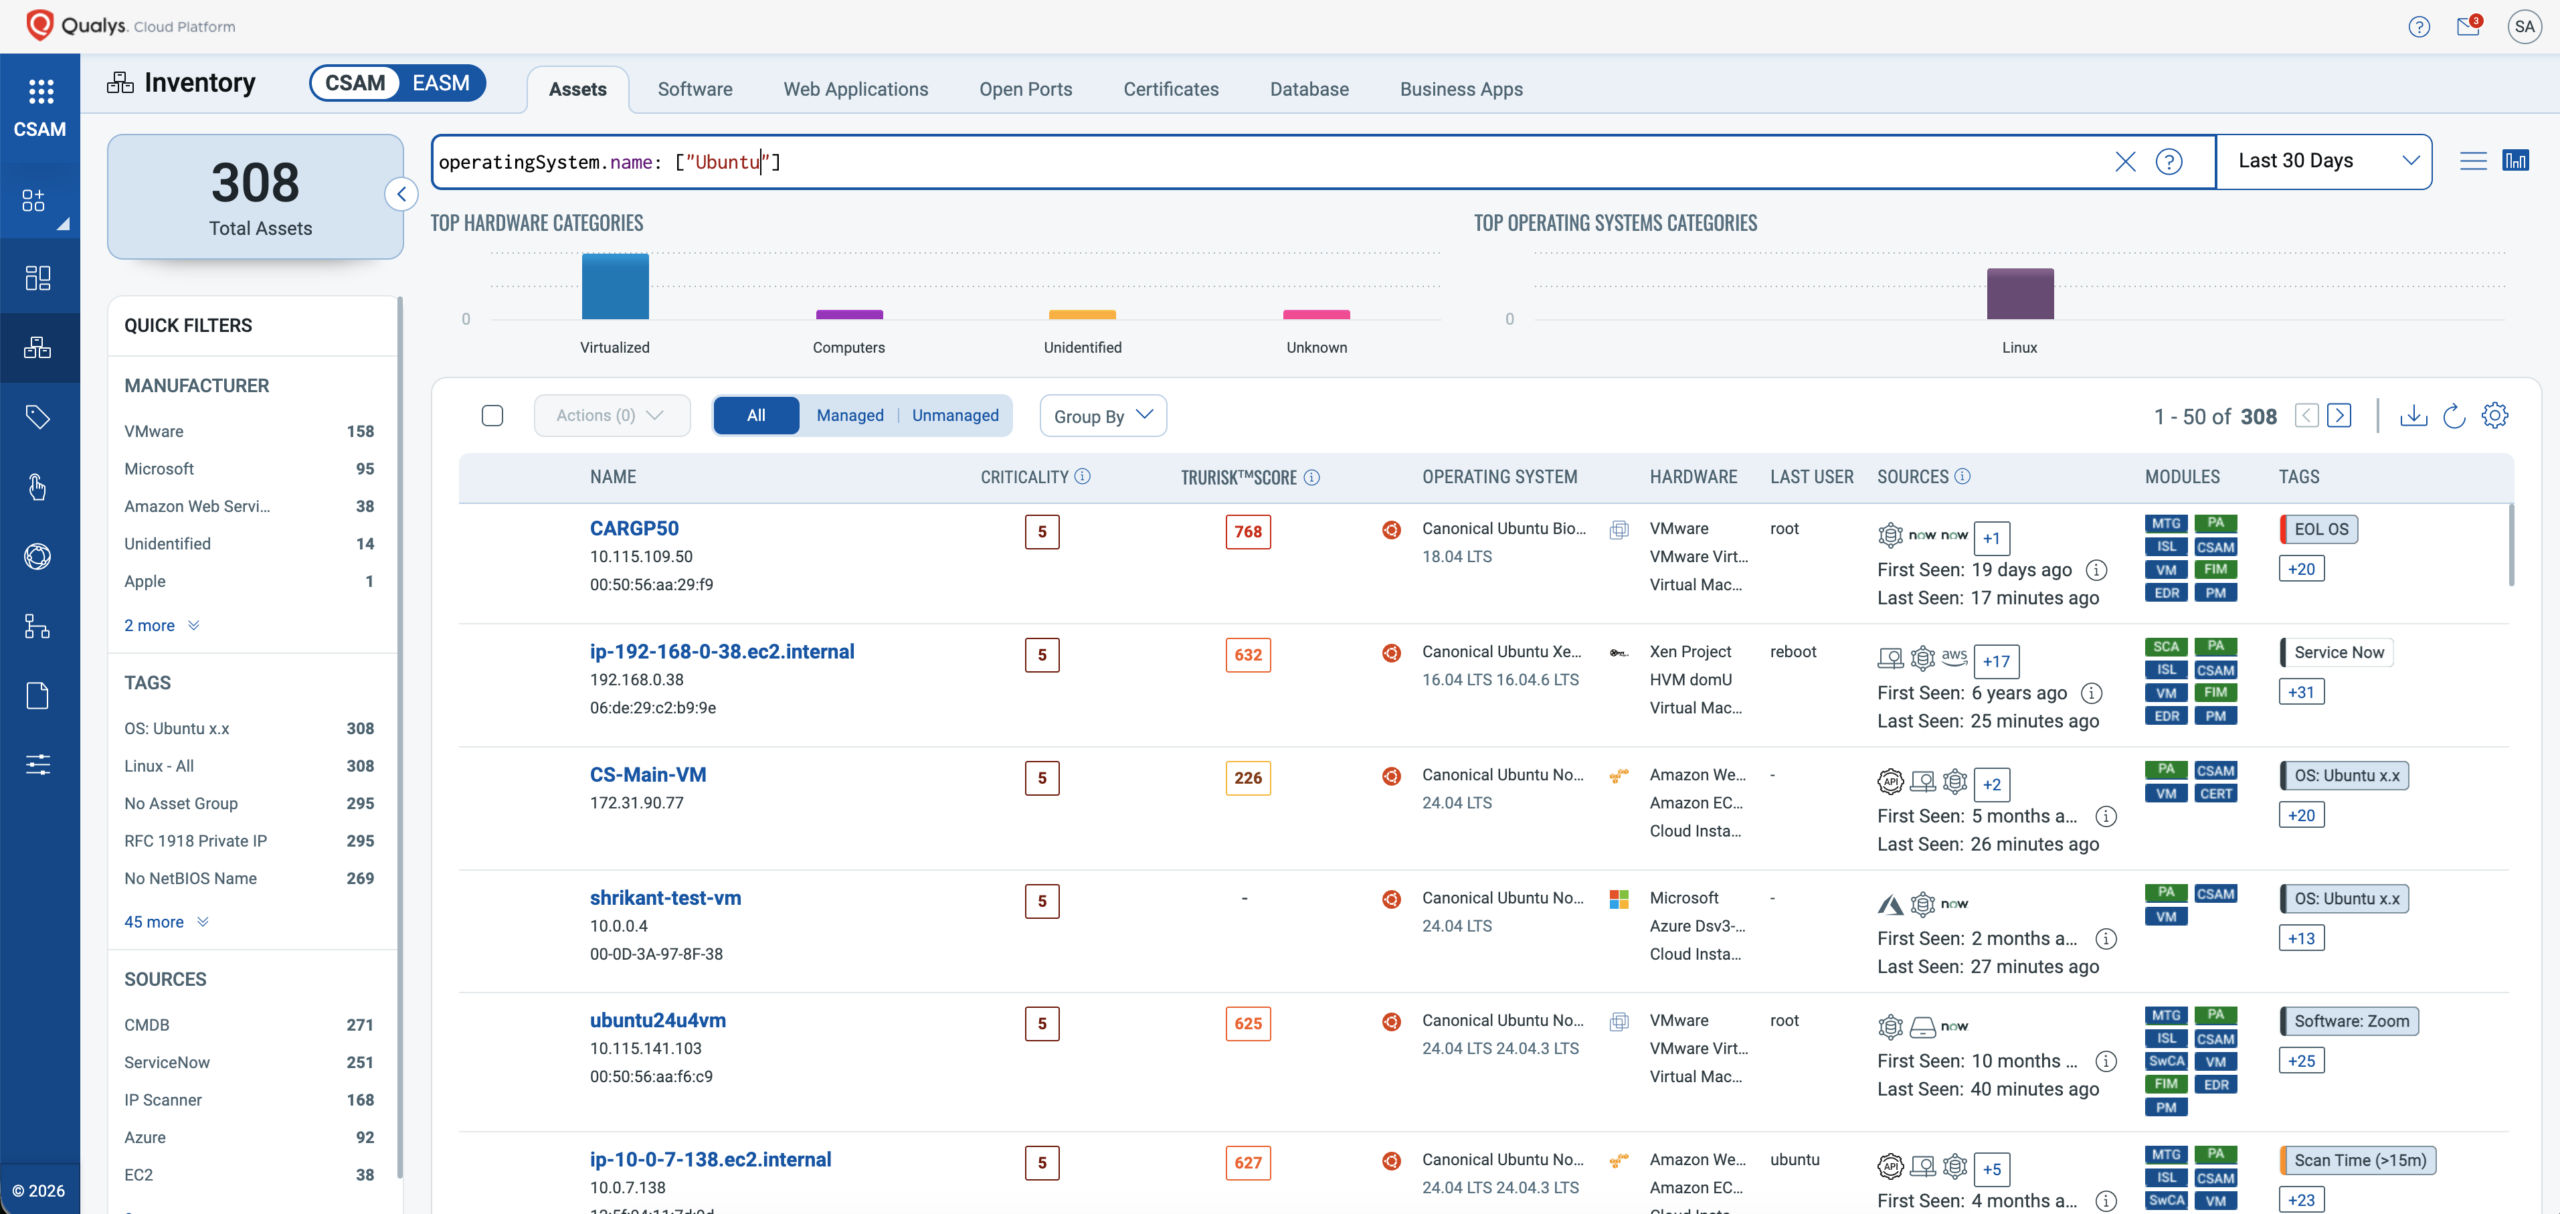Click the tags icon in sidebar
Image resolution: width=2560 pixels, height=1214 pixels.
(38, 417)
